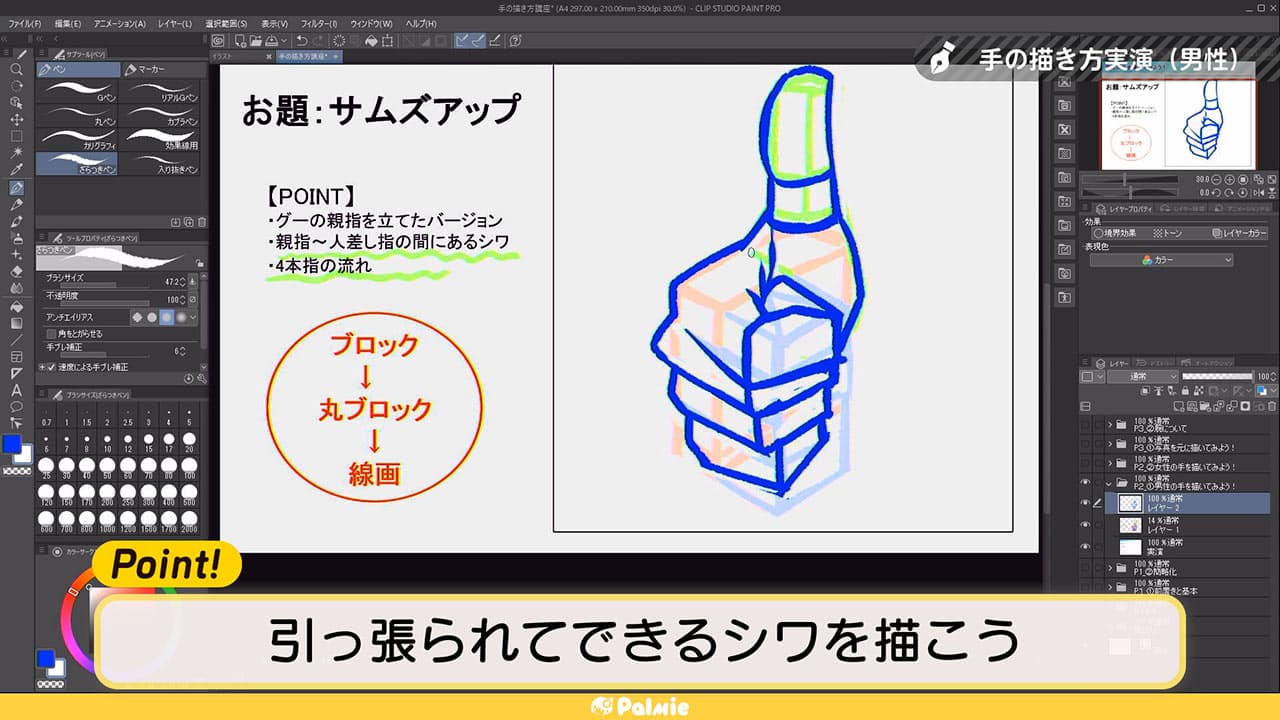Click New layer folder icon
1280x720 pixels.
[1206, 407]
